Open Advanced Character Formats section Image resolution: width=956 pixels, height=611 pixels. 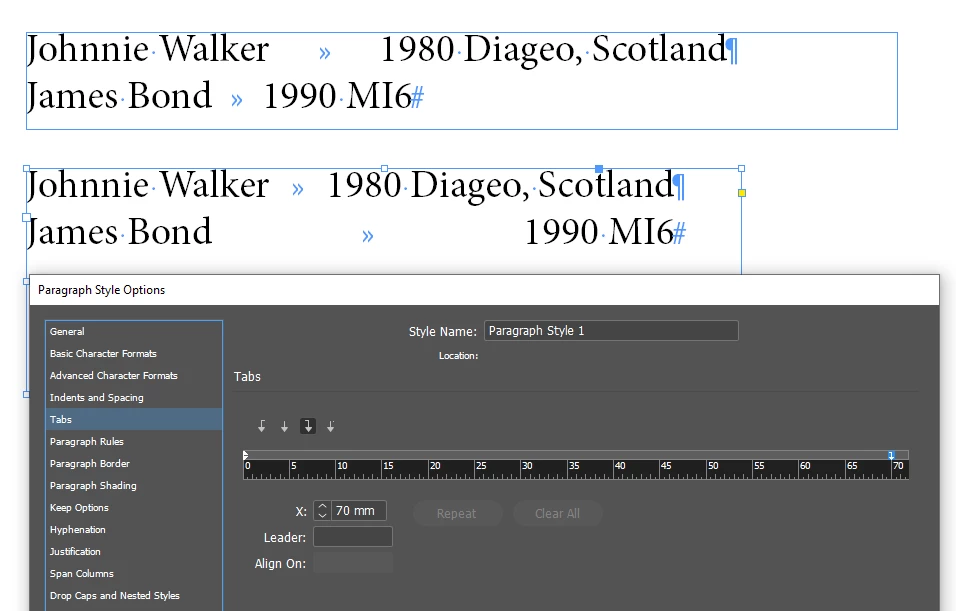pyautogui.click(x=134, y=376)
